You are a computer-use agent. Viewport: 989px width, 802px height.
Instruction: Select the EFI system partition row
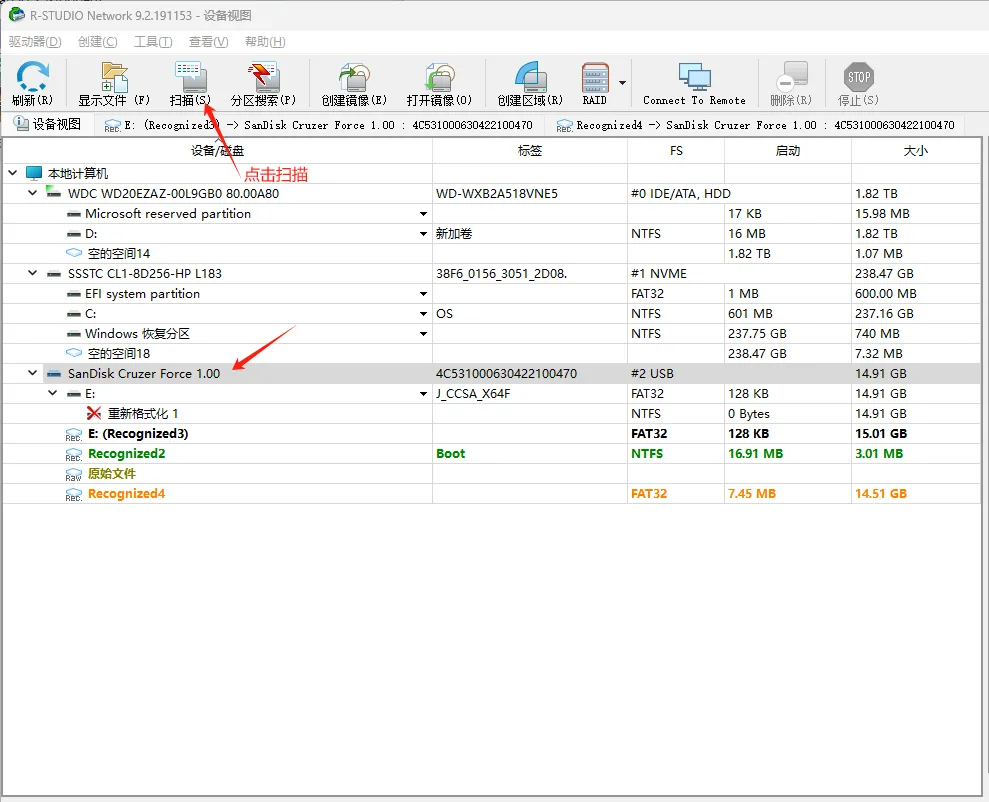point(491,293)
